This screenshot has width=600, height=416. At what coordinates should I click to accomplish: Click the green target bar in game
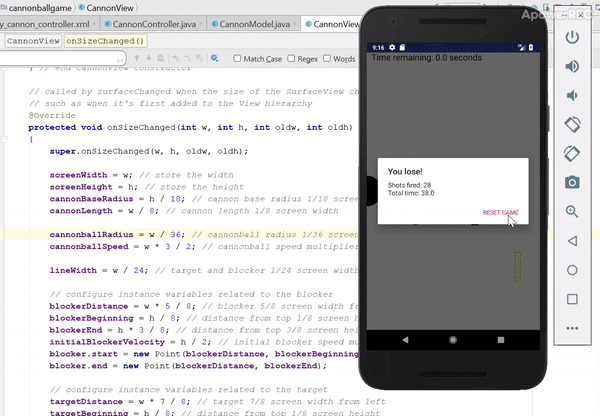[518, 268]
